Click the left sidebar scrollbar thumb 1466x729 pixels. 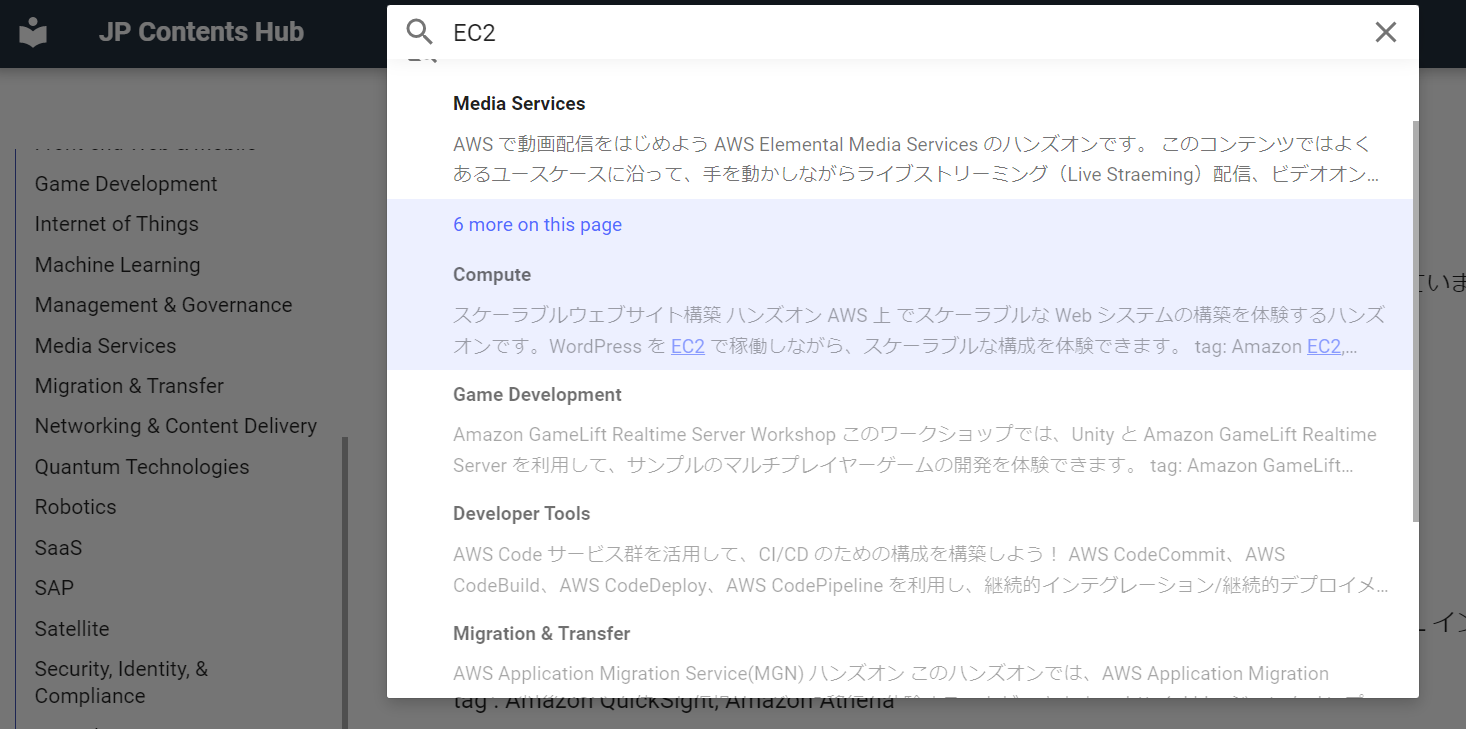pos(346,582)
